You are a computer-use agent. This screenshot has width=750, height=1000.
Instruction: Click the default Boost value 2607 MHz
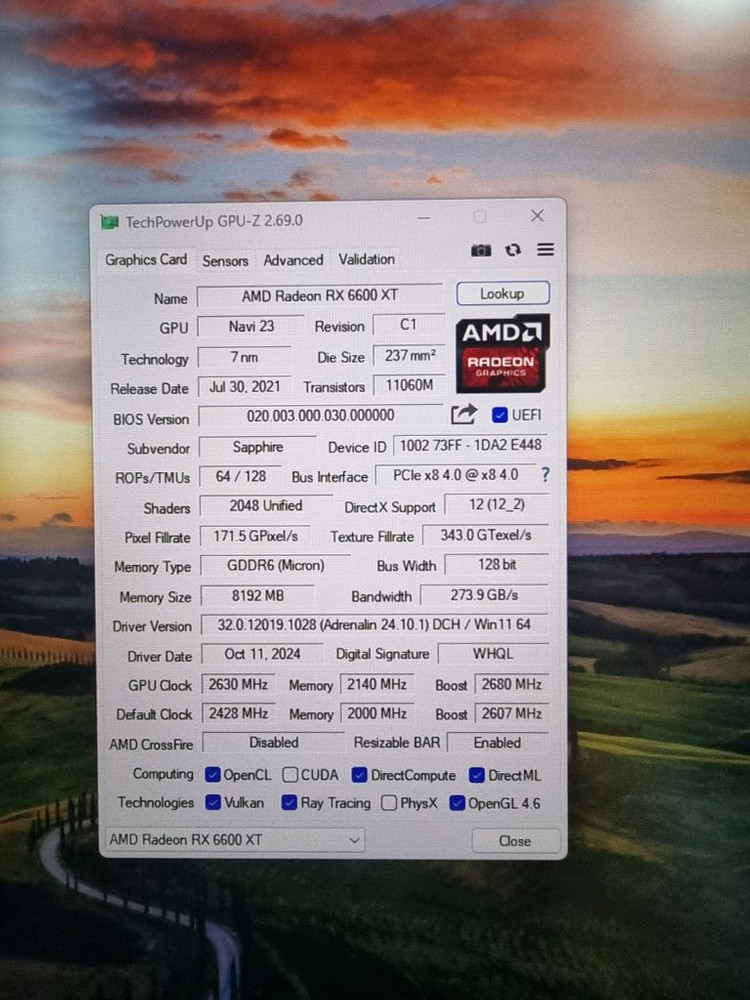point(511,713)
